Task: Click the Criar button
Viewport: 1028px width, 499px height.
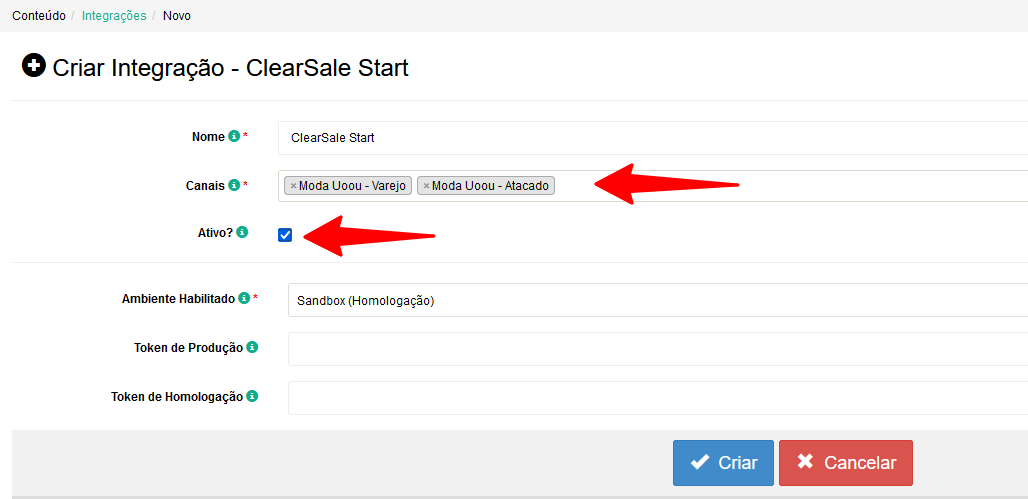Action: tap(723, 463)
